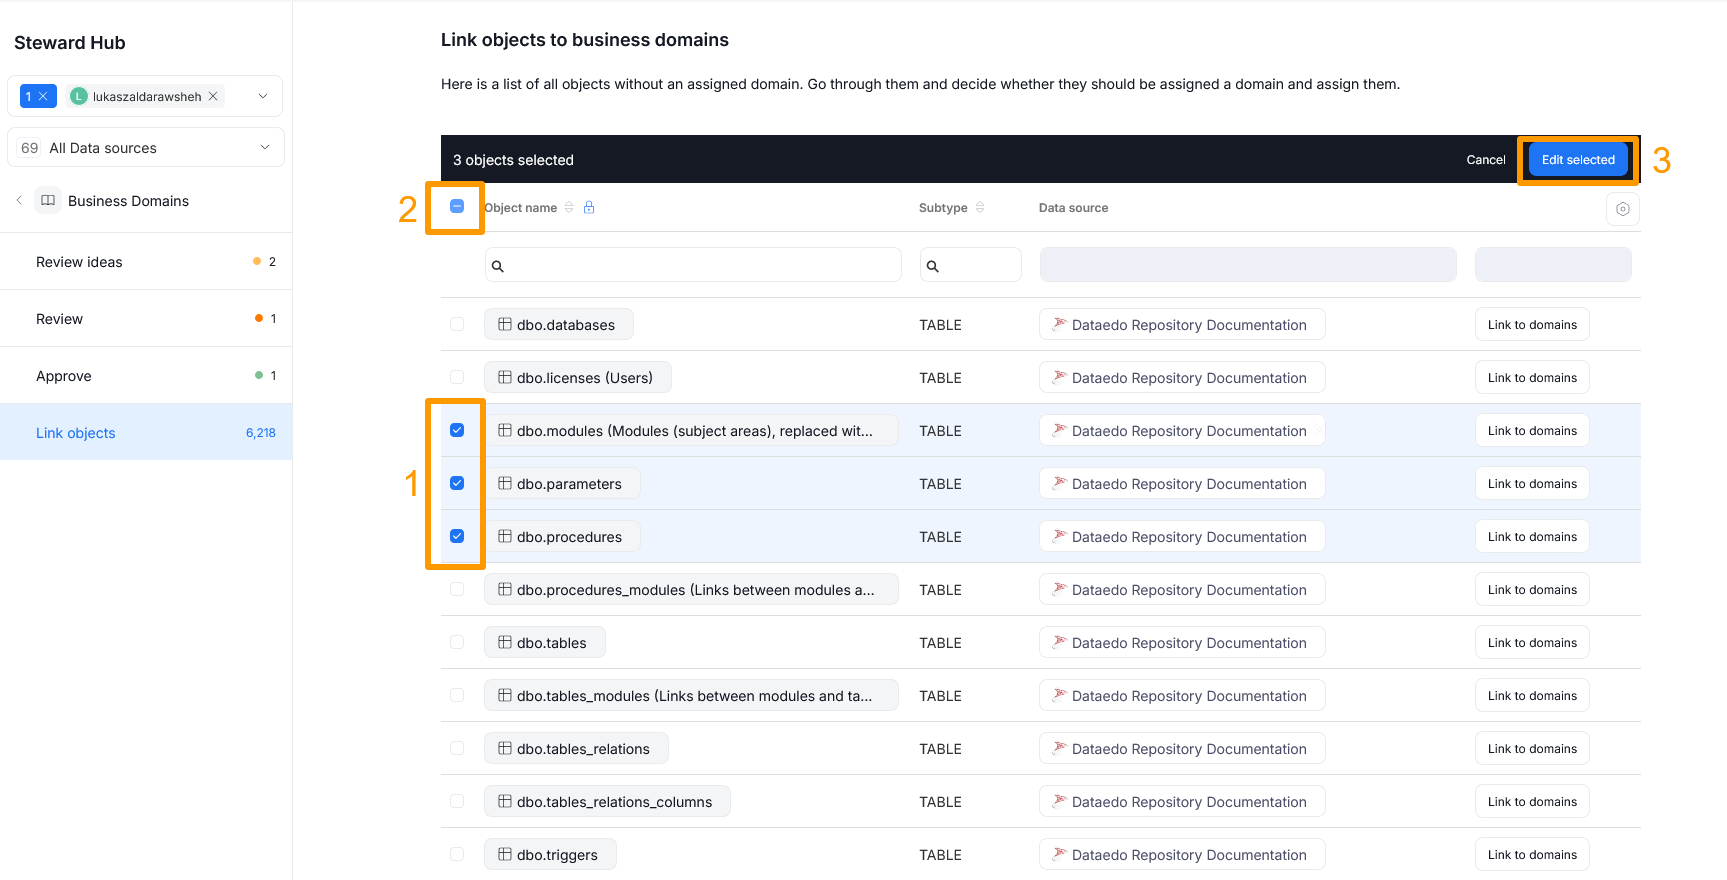Clear the blue filter count badge
Viewport: 1727px width, 880px height.
tap(43, 97)
